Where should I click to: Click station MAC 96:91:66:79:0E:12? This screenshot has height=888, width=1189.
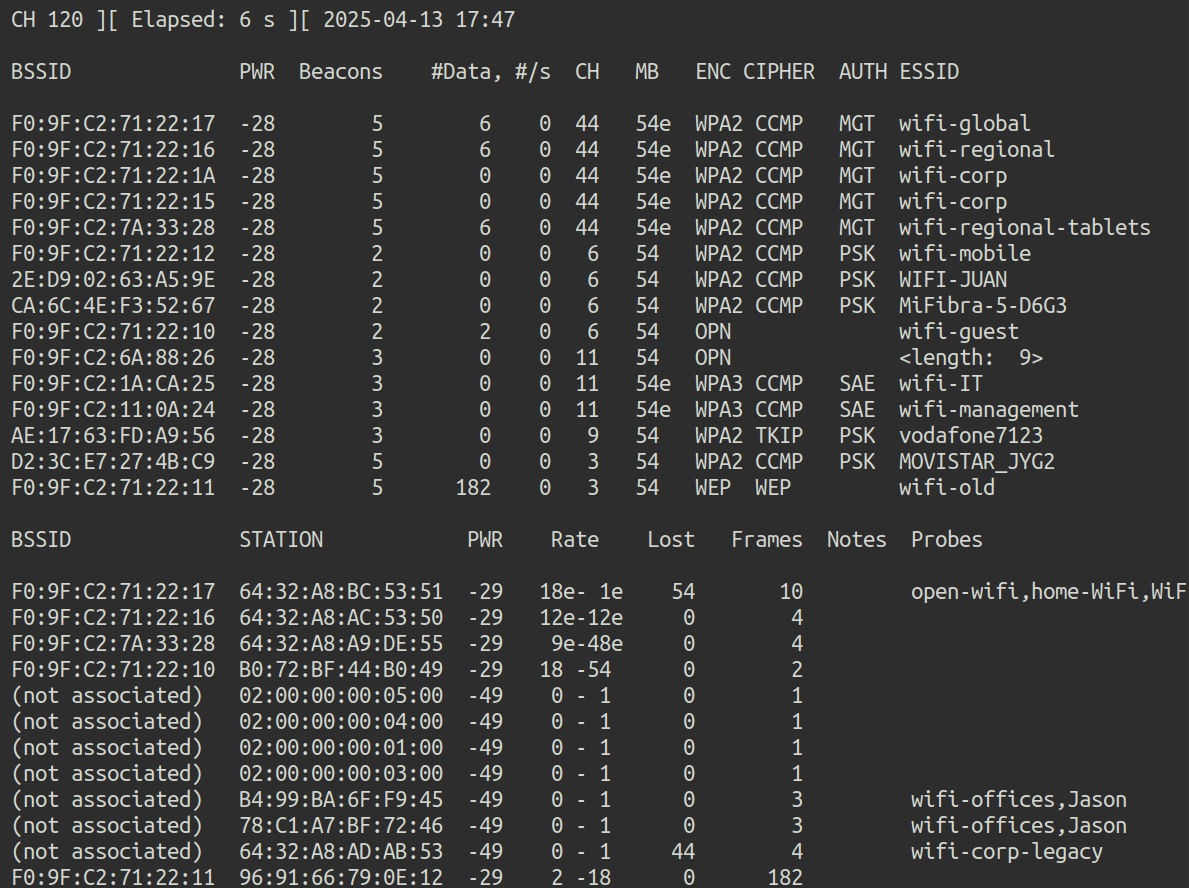coord(341,878)
